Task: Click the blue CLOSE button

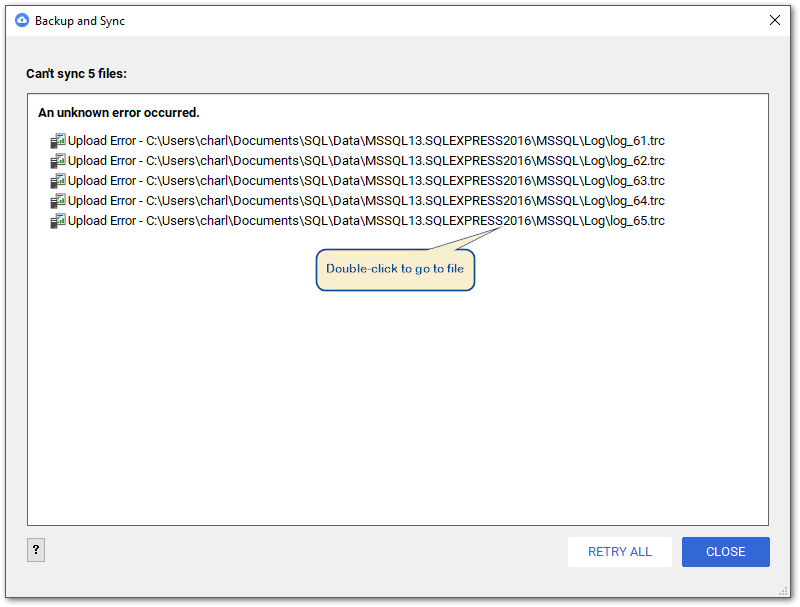Action: [726, 552]
